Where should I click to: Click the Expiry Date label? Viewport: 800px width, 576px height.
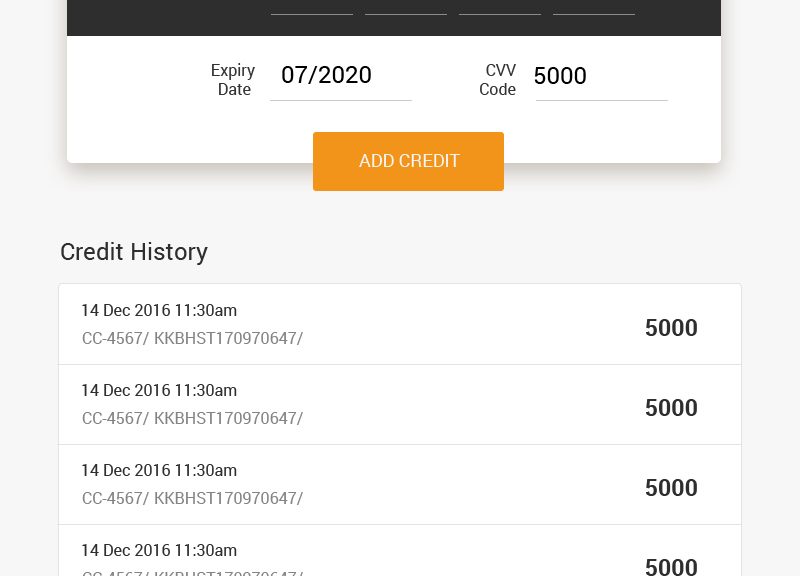pyautogui.click(x=233, y=80)
